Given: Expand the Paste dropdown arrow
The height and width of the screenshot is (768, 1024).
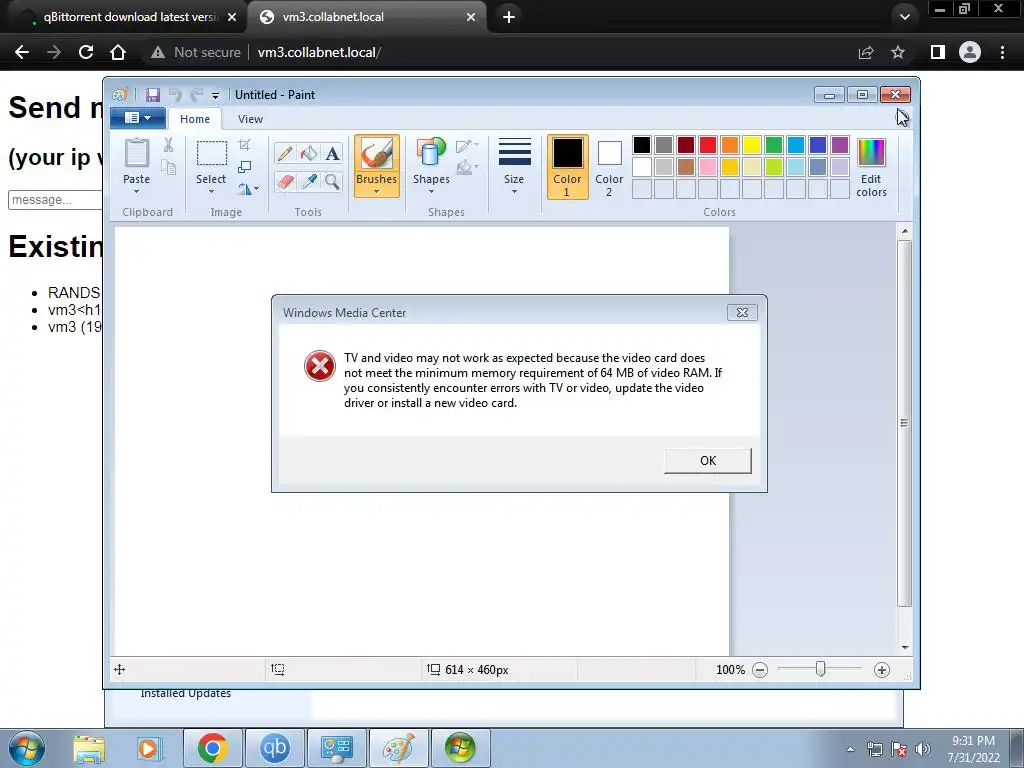Looking at the screenshot, I should click(x=136, y=192).
